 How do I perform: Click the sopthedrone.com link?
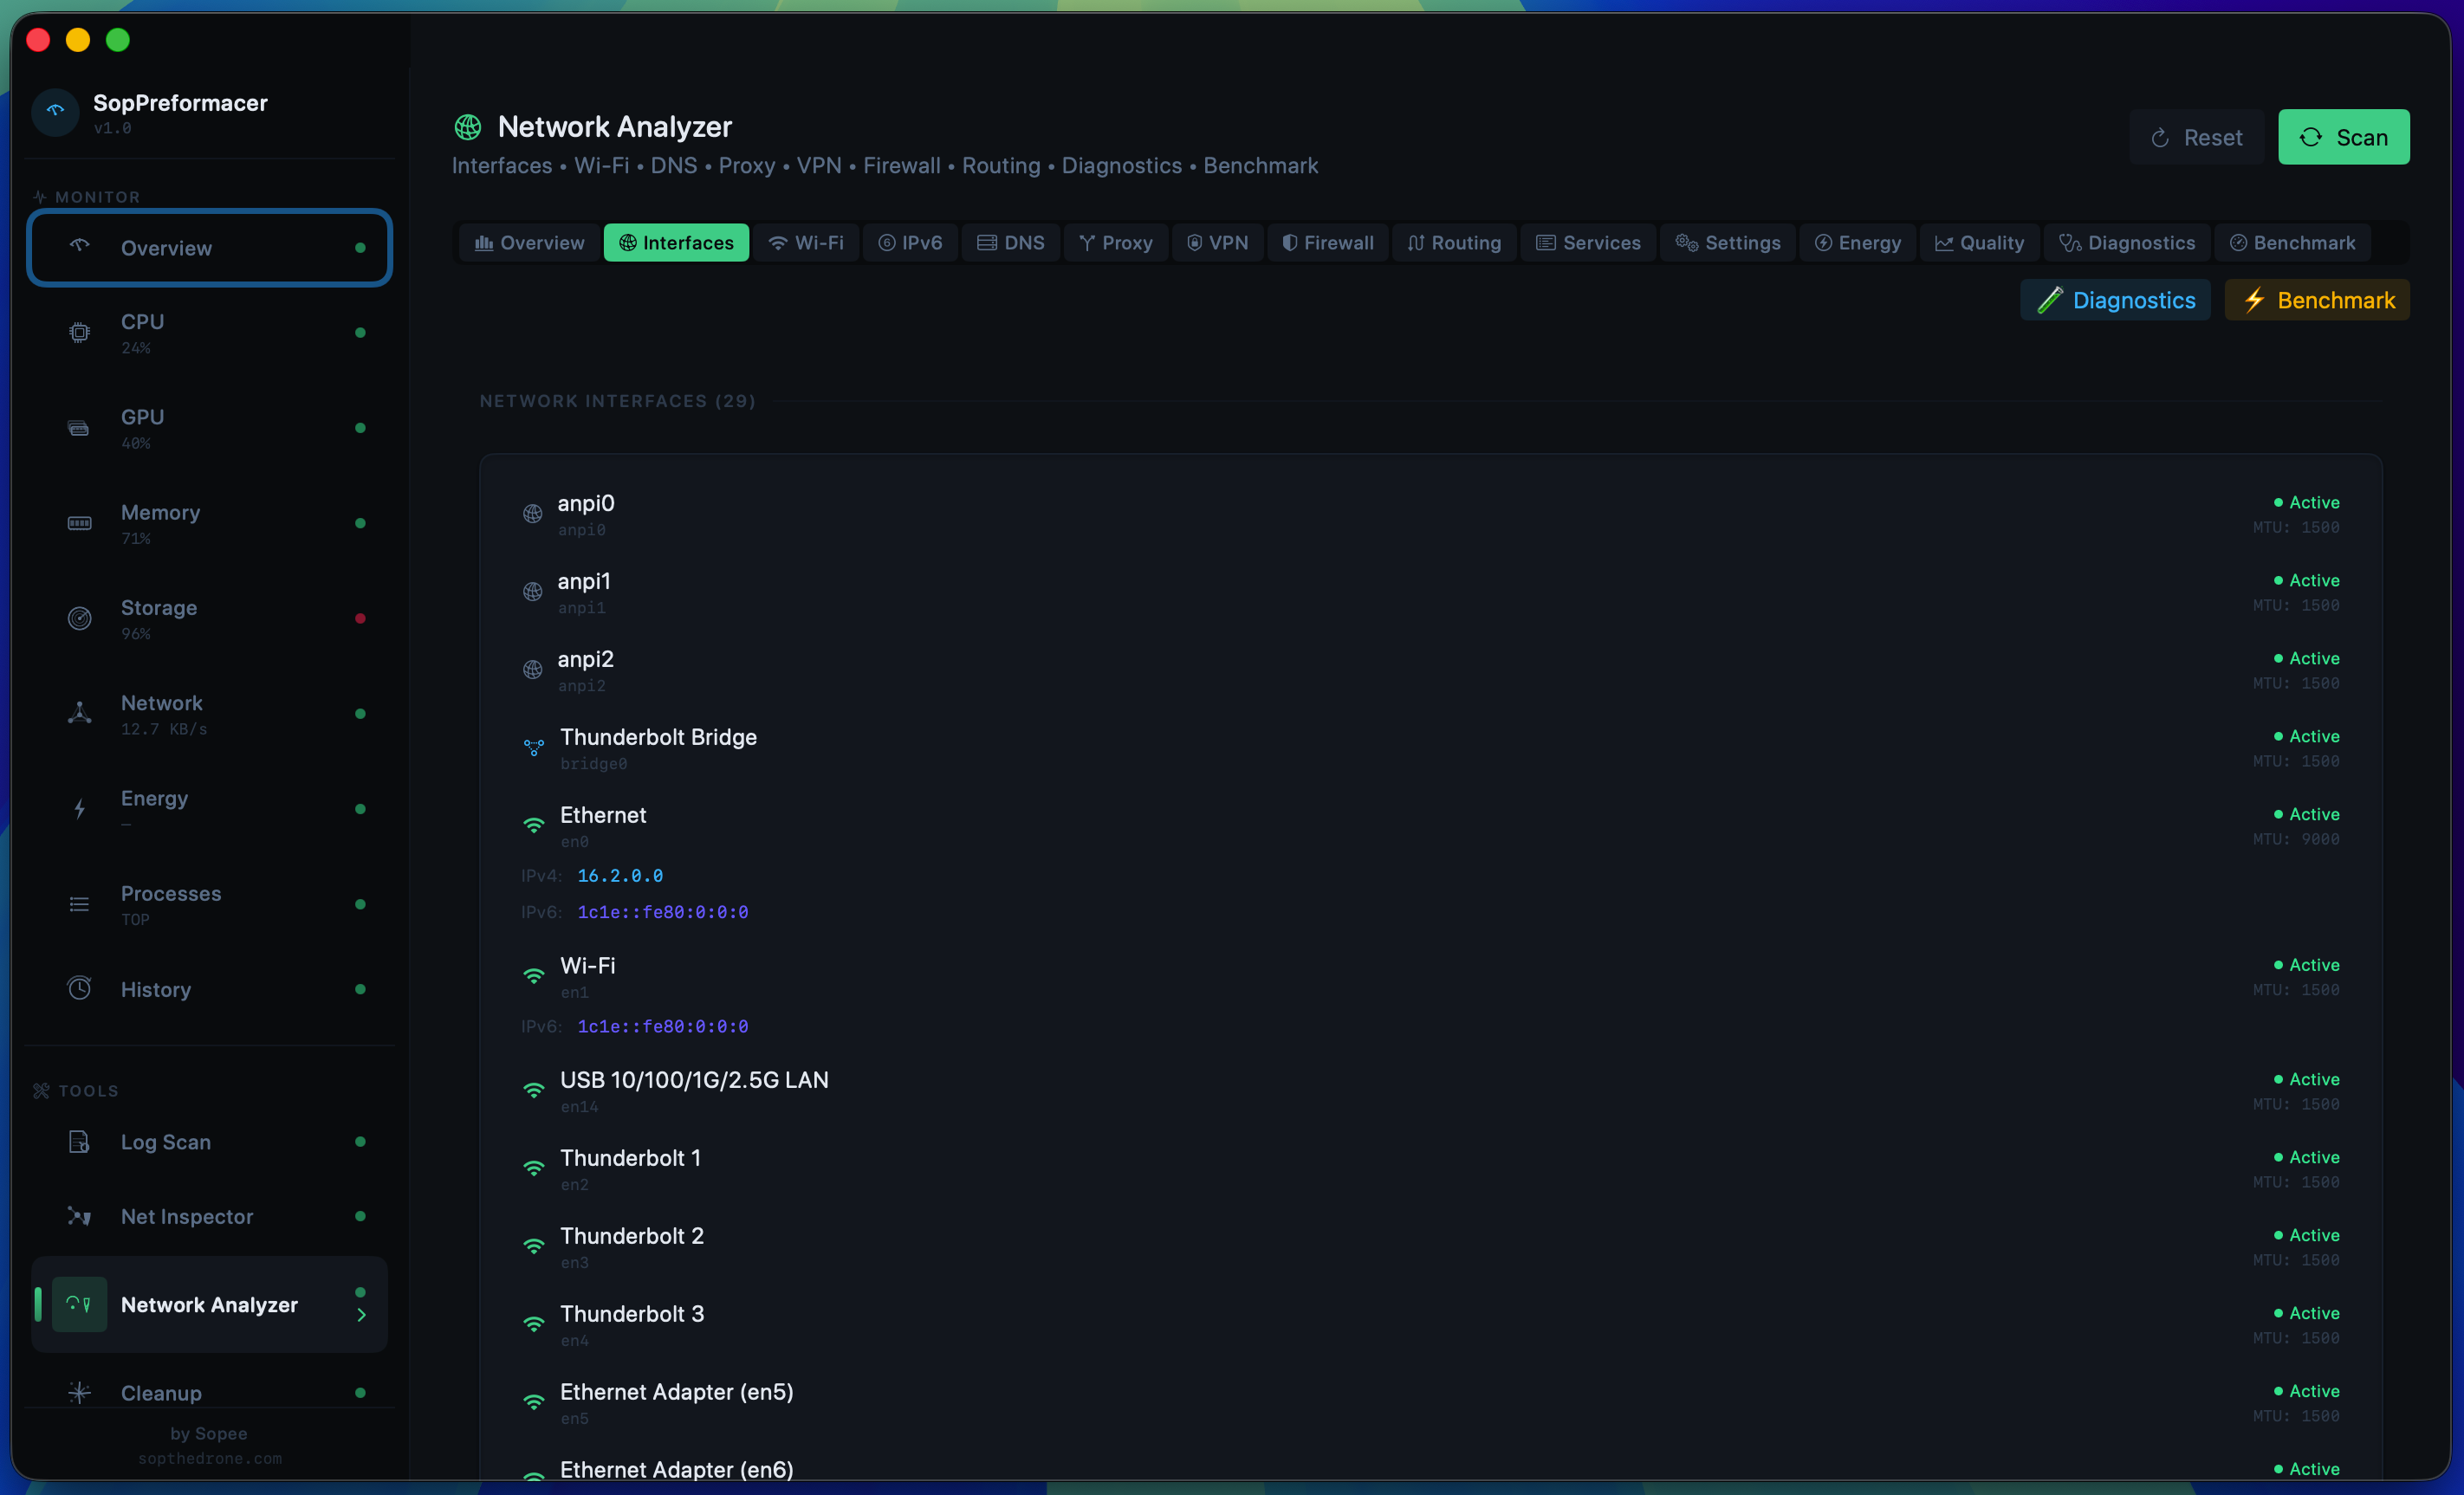pyautogui.click(x=209, y=1458)
